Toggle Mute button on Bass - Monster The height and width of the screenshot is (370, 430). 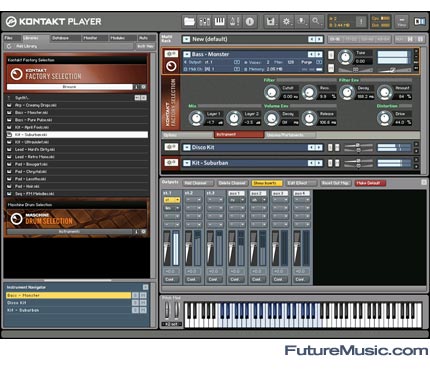tap(331, 68)
